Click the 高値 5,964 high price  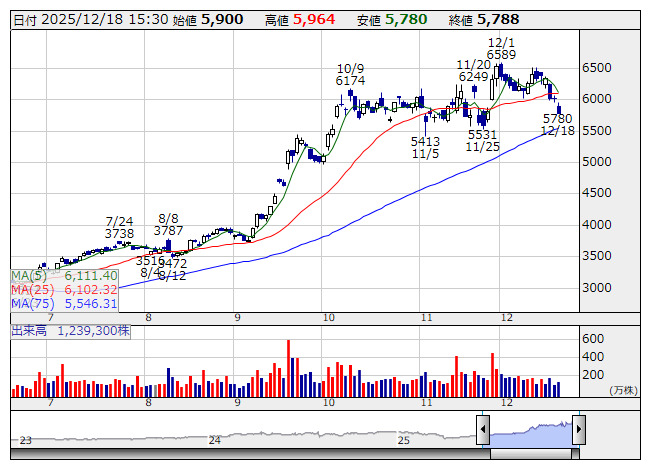(x=300, y=20)
